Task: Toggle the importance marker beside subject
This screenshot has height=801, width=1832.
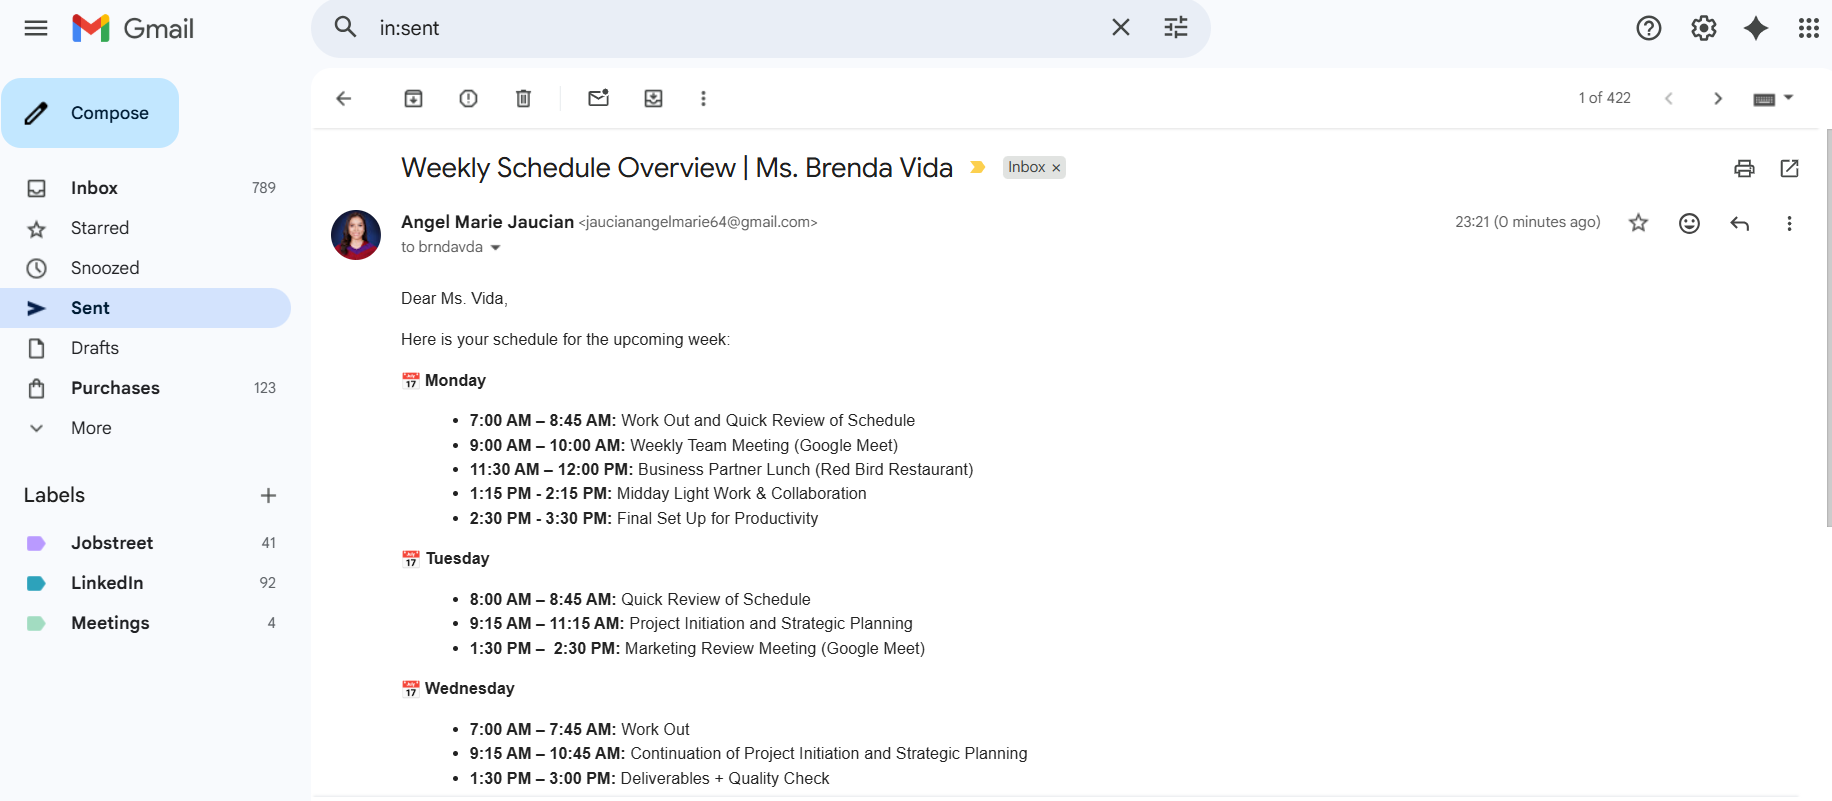Action: point(978,167)
